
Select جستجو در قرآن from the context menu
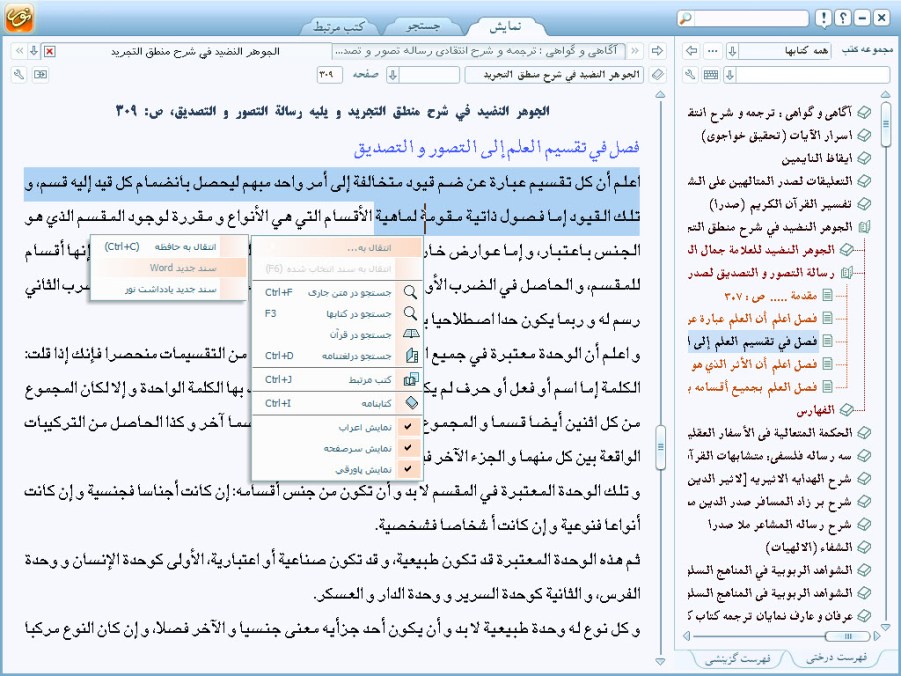338,335
